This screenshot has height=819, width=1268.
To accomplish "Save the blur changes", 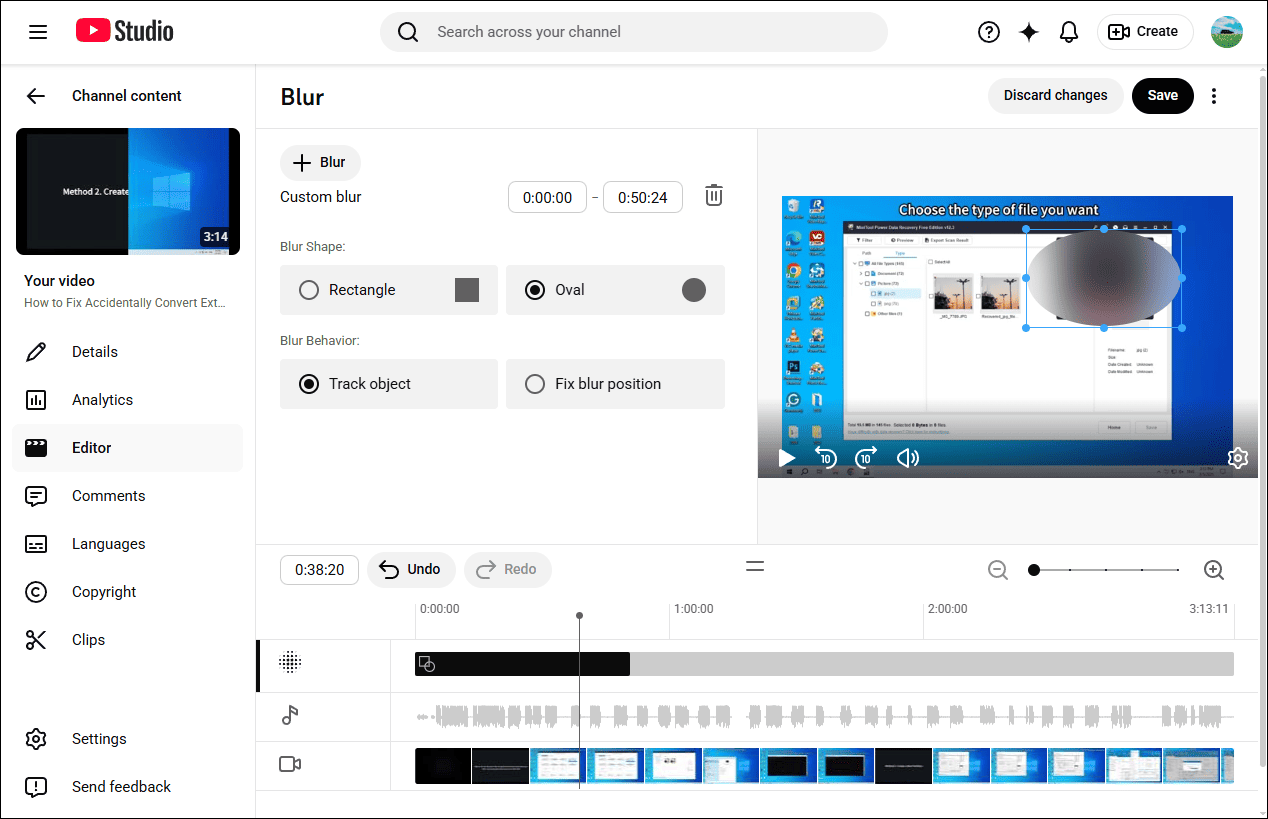I will 1162,95.
